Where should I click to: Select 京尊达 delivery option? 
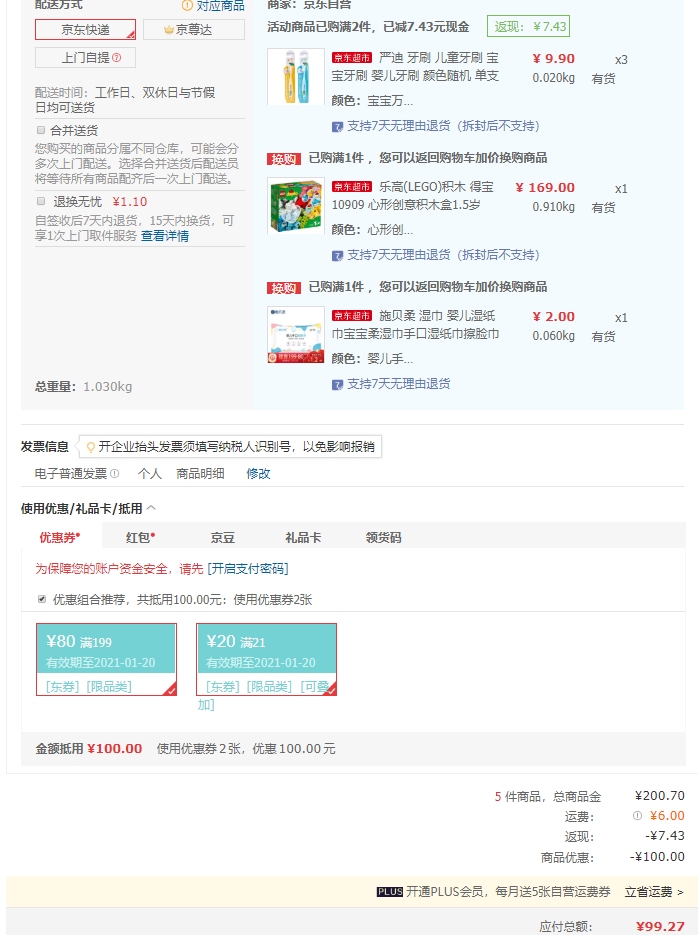click(194, 29)
